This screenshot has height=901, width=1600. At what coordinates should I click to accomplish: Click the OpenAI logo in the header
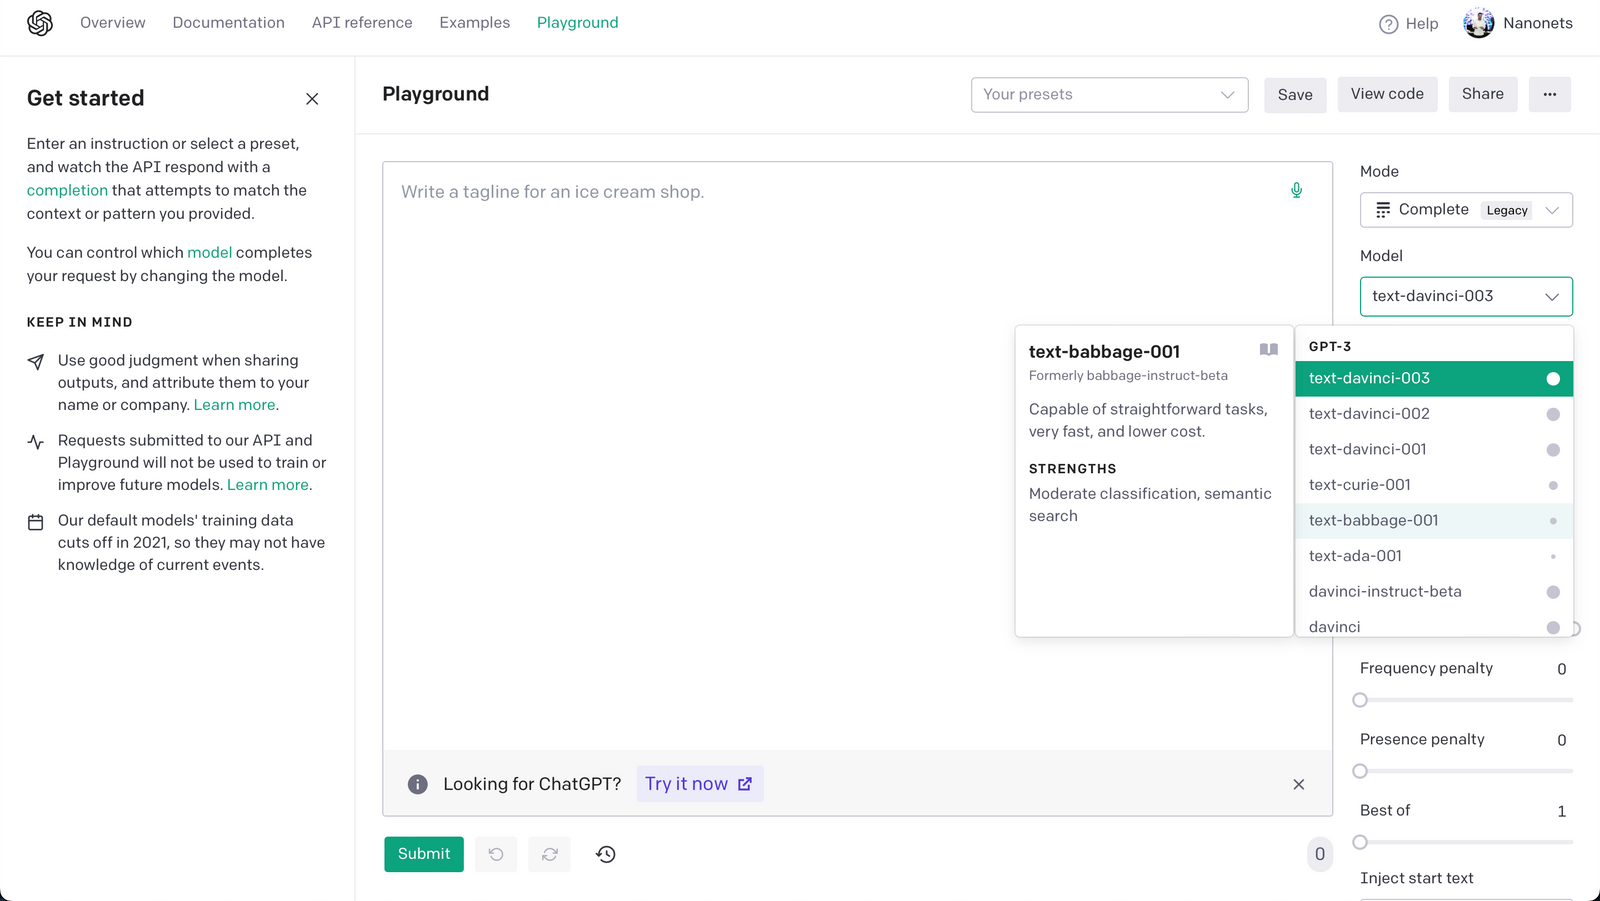40,23
